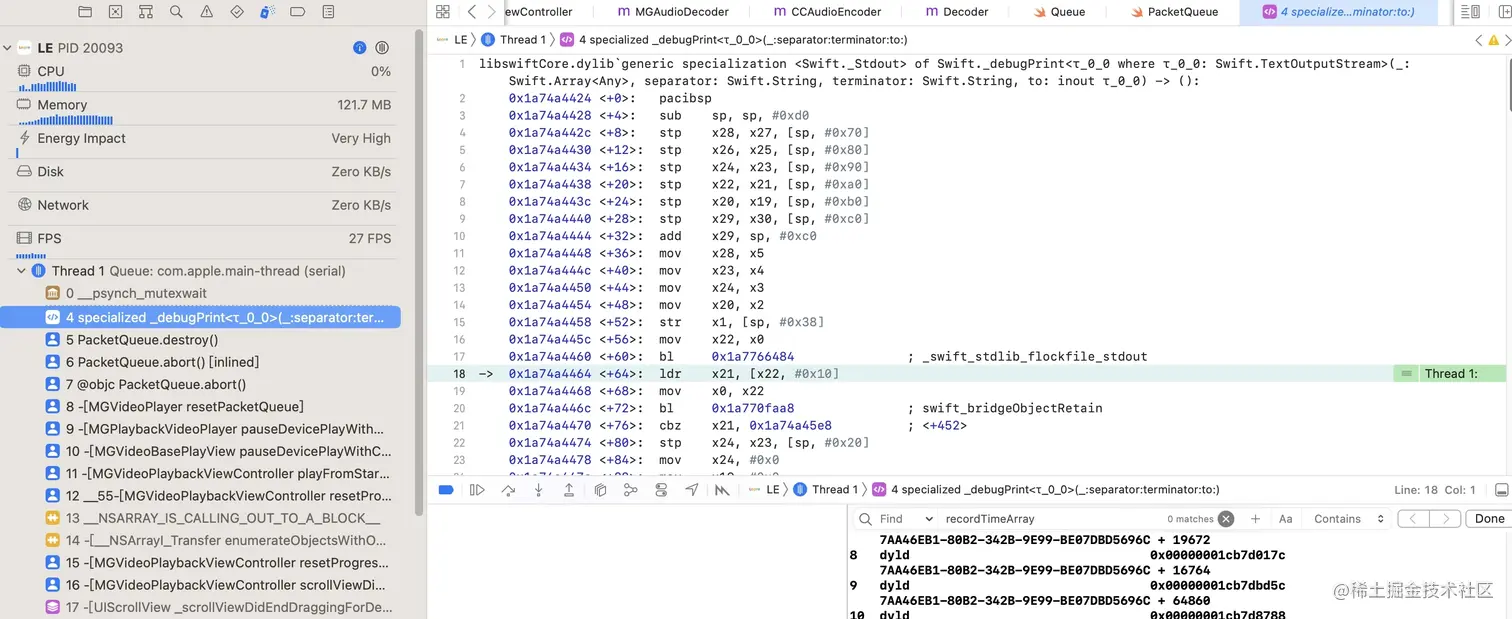Open Debug View Hierarchy button
Viewport: 1512px width, 619px height.
(x=600, y=490)
